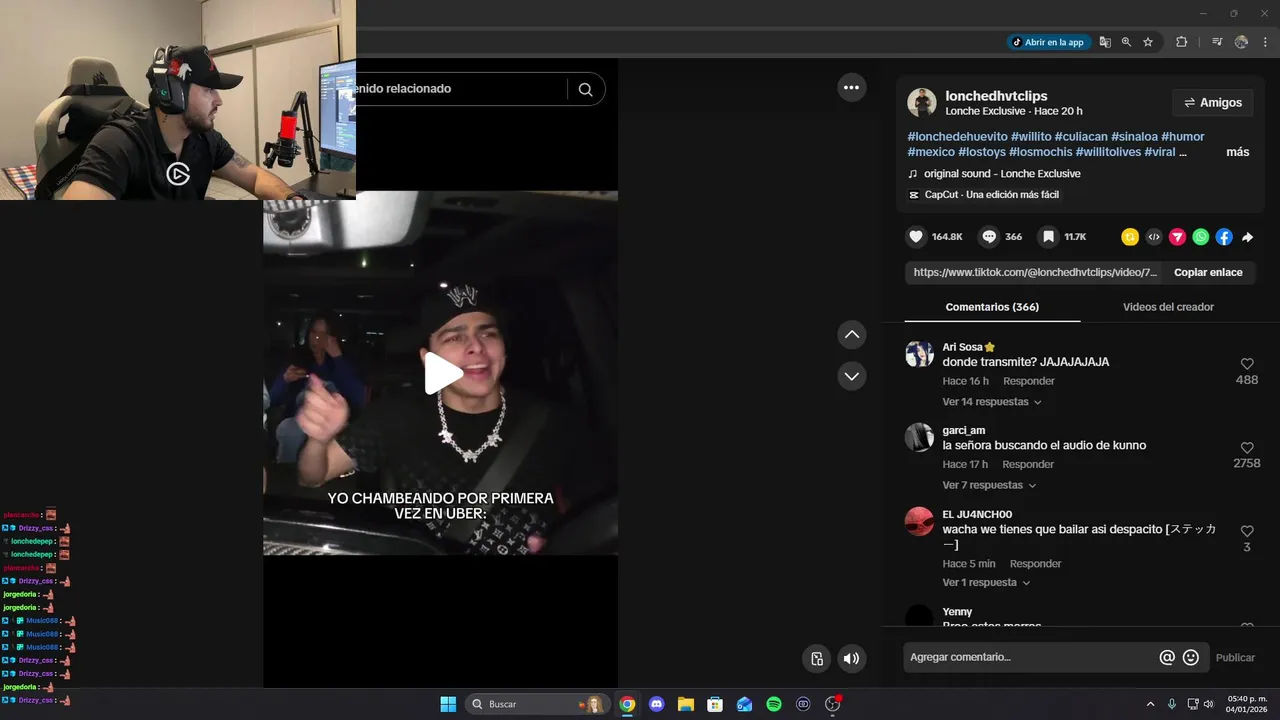Open Discord from the taskbar
The width and height of the screenshot is (1280, 720).
[656, 704]
